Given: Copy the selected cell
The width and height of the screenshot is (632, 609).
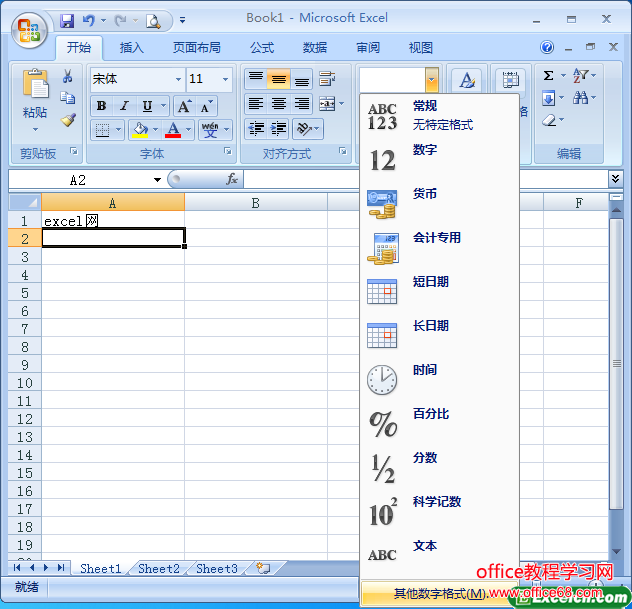Looking at the screenshot, I should [67, 98].
